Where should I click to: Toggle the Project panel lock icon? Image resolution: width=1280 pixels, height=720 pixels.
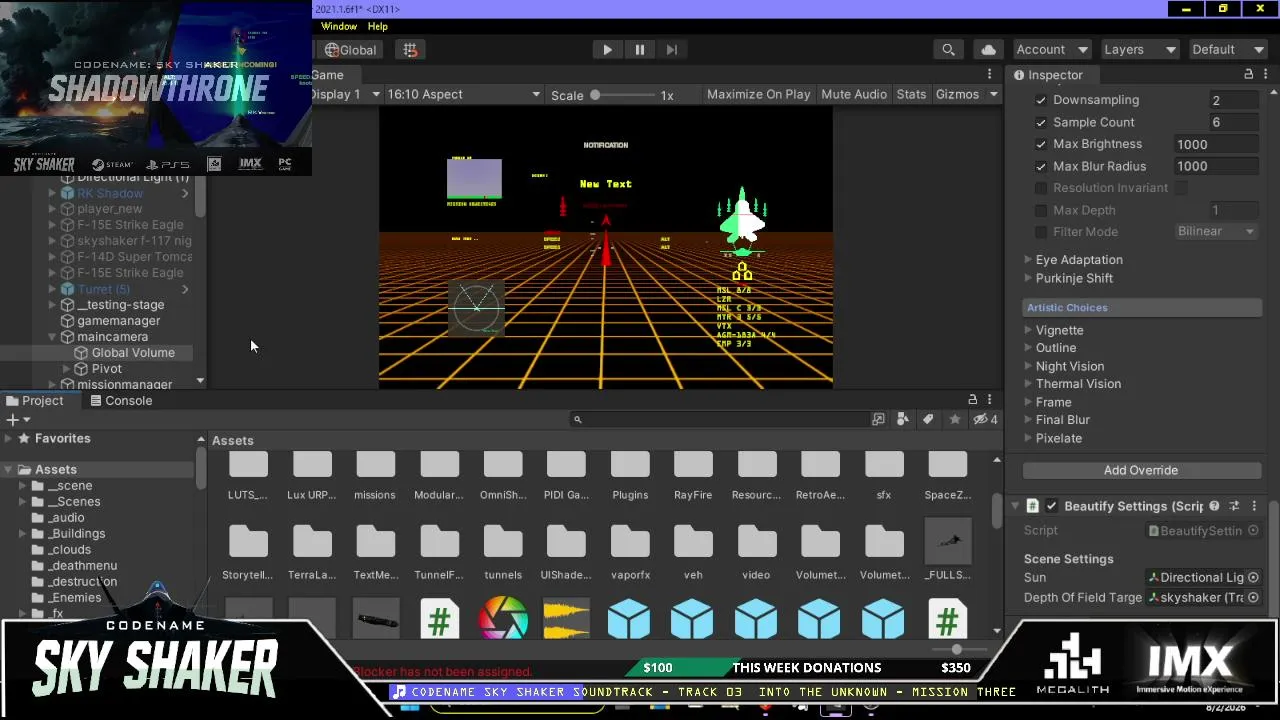point(972,400)
